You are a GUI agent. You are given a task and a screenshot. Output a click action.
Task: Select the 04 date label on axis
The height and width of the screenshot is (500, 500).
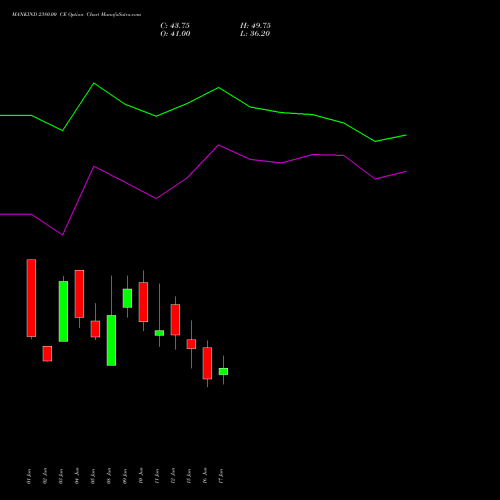coord(77,476)
